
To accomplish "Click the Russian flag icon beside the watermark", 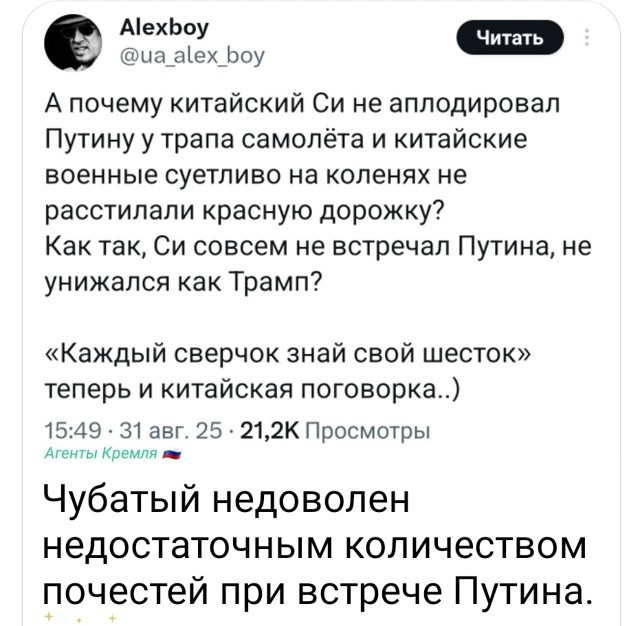I will (x=172, y=453).
